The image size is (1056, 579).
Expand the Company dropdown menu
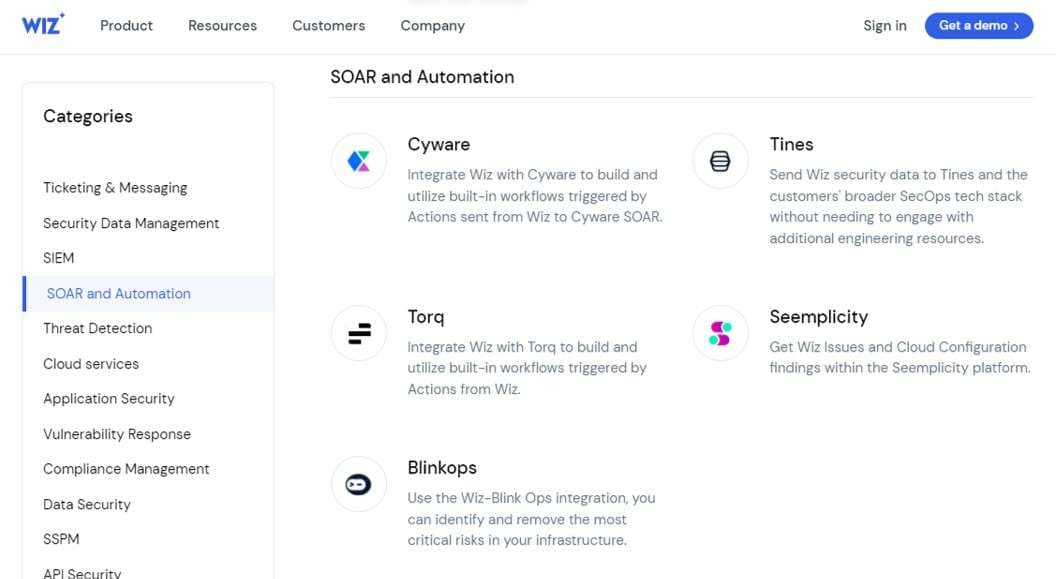pyautogui.click(x=432, y=26)
